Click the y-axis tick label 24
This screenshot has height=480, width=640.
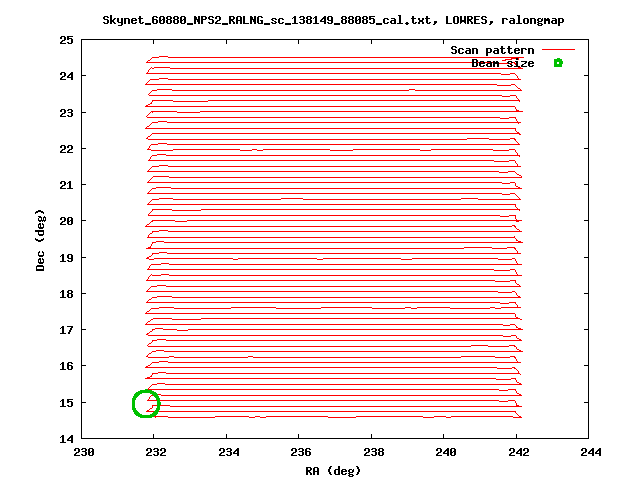point(67,76)
